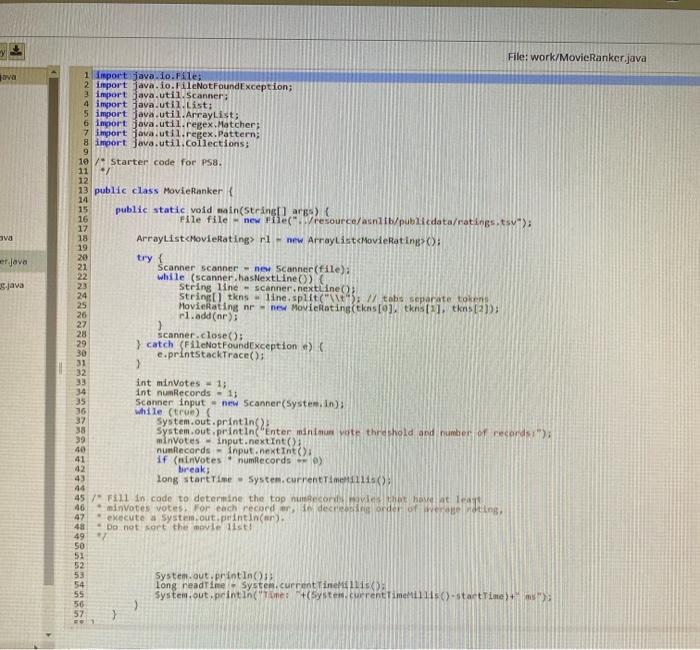Viewport: 700px width, 650px height.
Task: Click the rl.add(nr) line
Action: pos(208,317)
